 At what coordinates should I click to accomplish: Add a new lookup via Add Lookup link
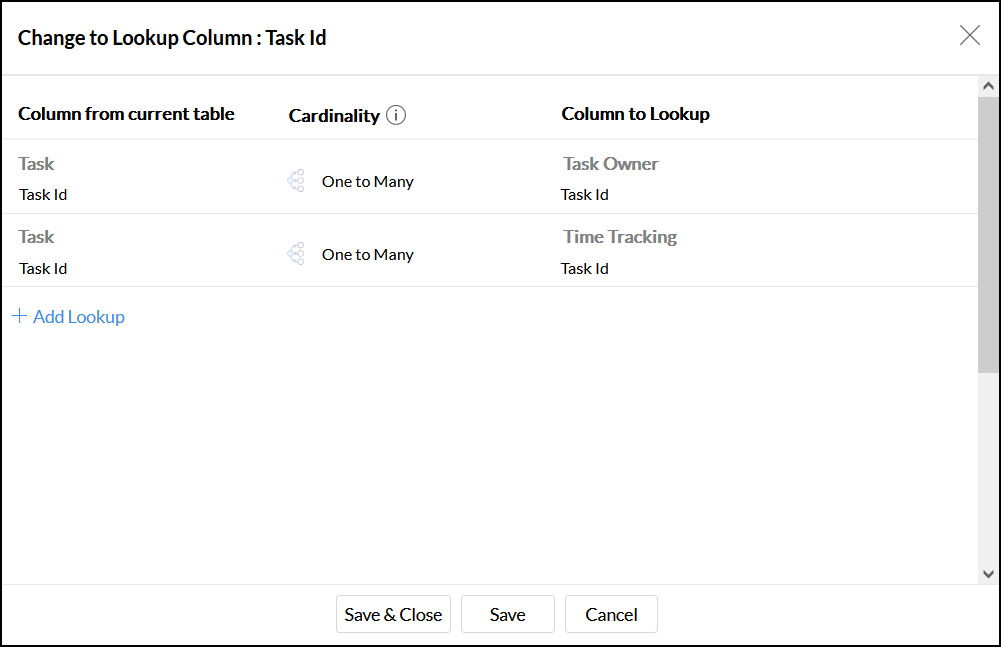[x=78, y=317]
